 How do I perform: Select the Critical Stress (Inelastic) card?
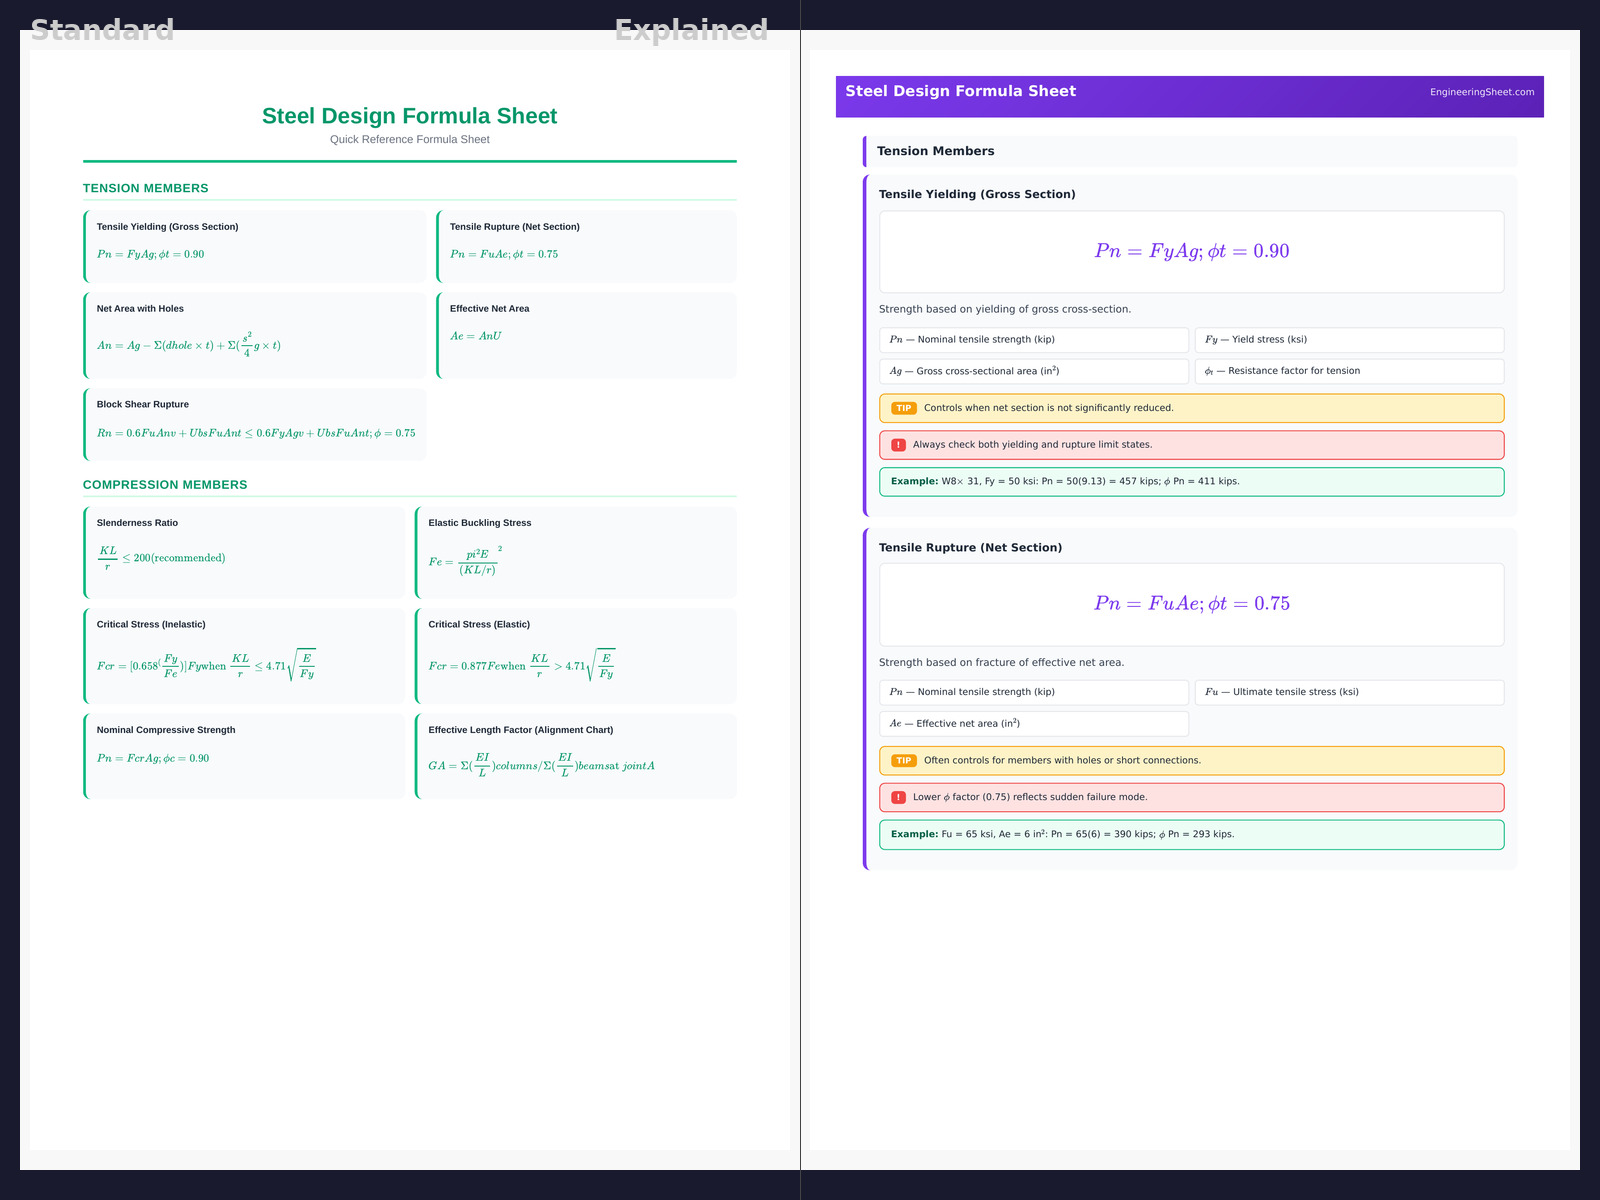tap(245, 655)
